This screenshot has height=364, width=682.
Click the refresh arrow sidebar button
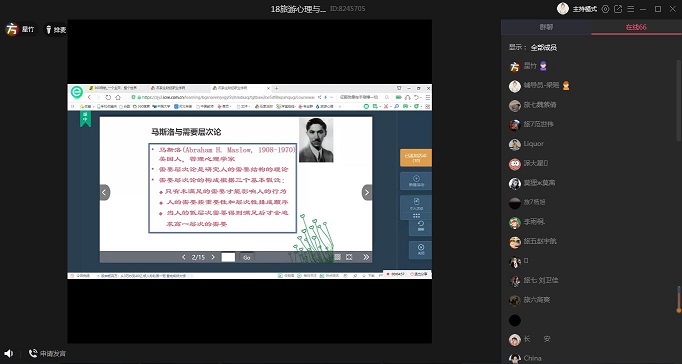pyautogui.click(x=421, y=226)
